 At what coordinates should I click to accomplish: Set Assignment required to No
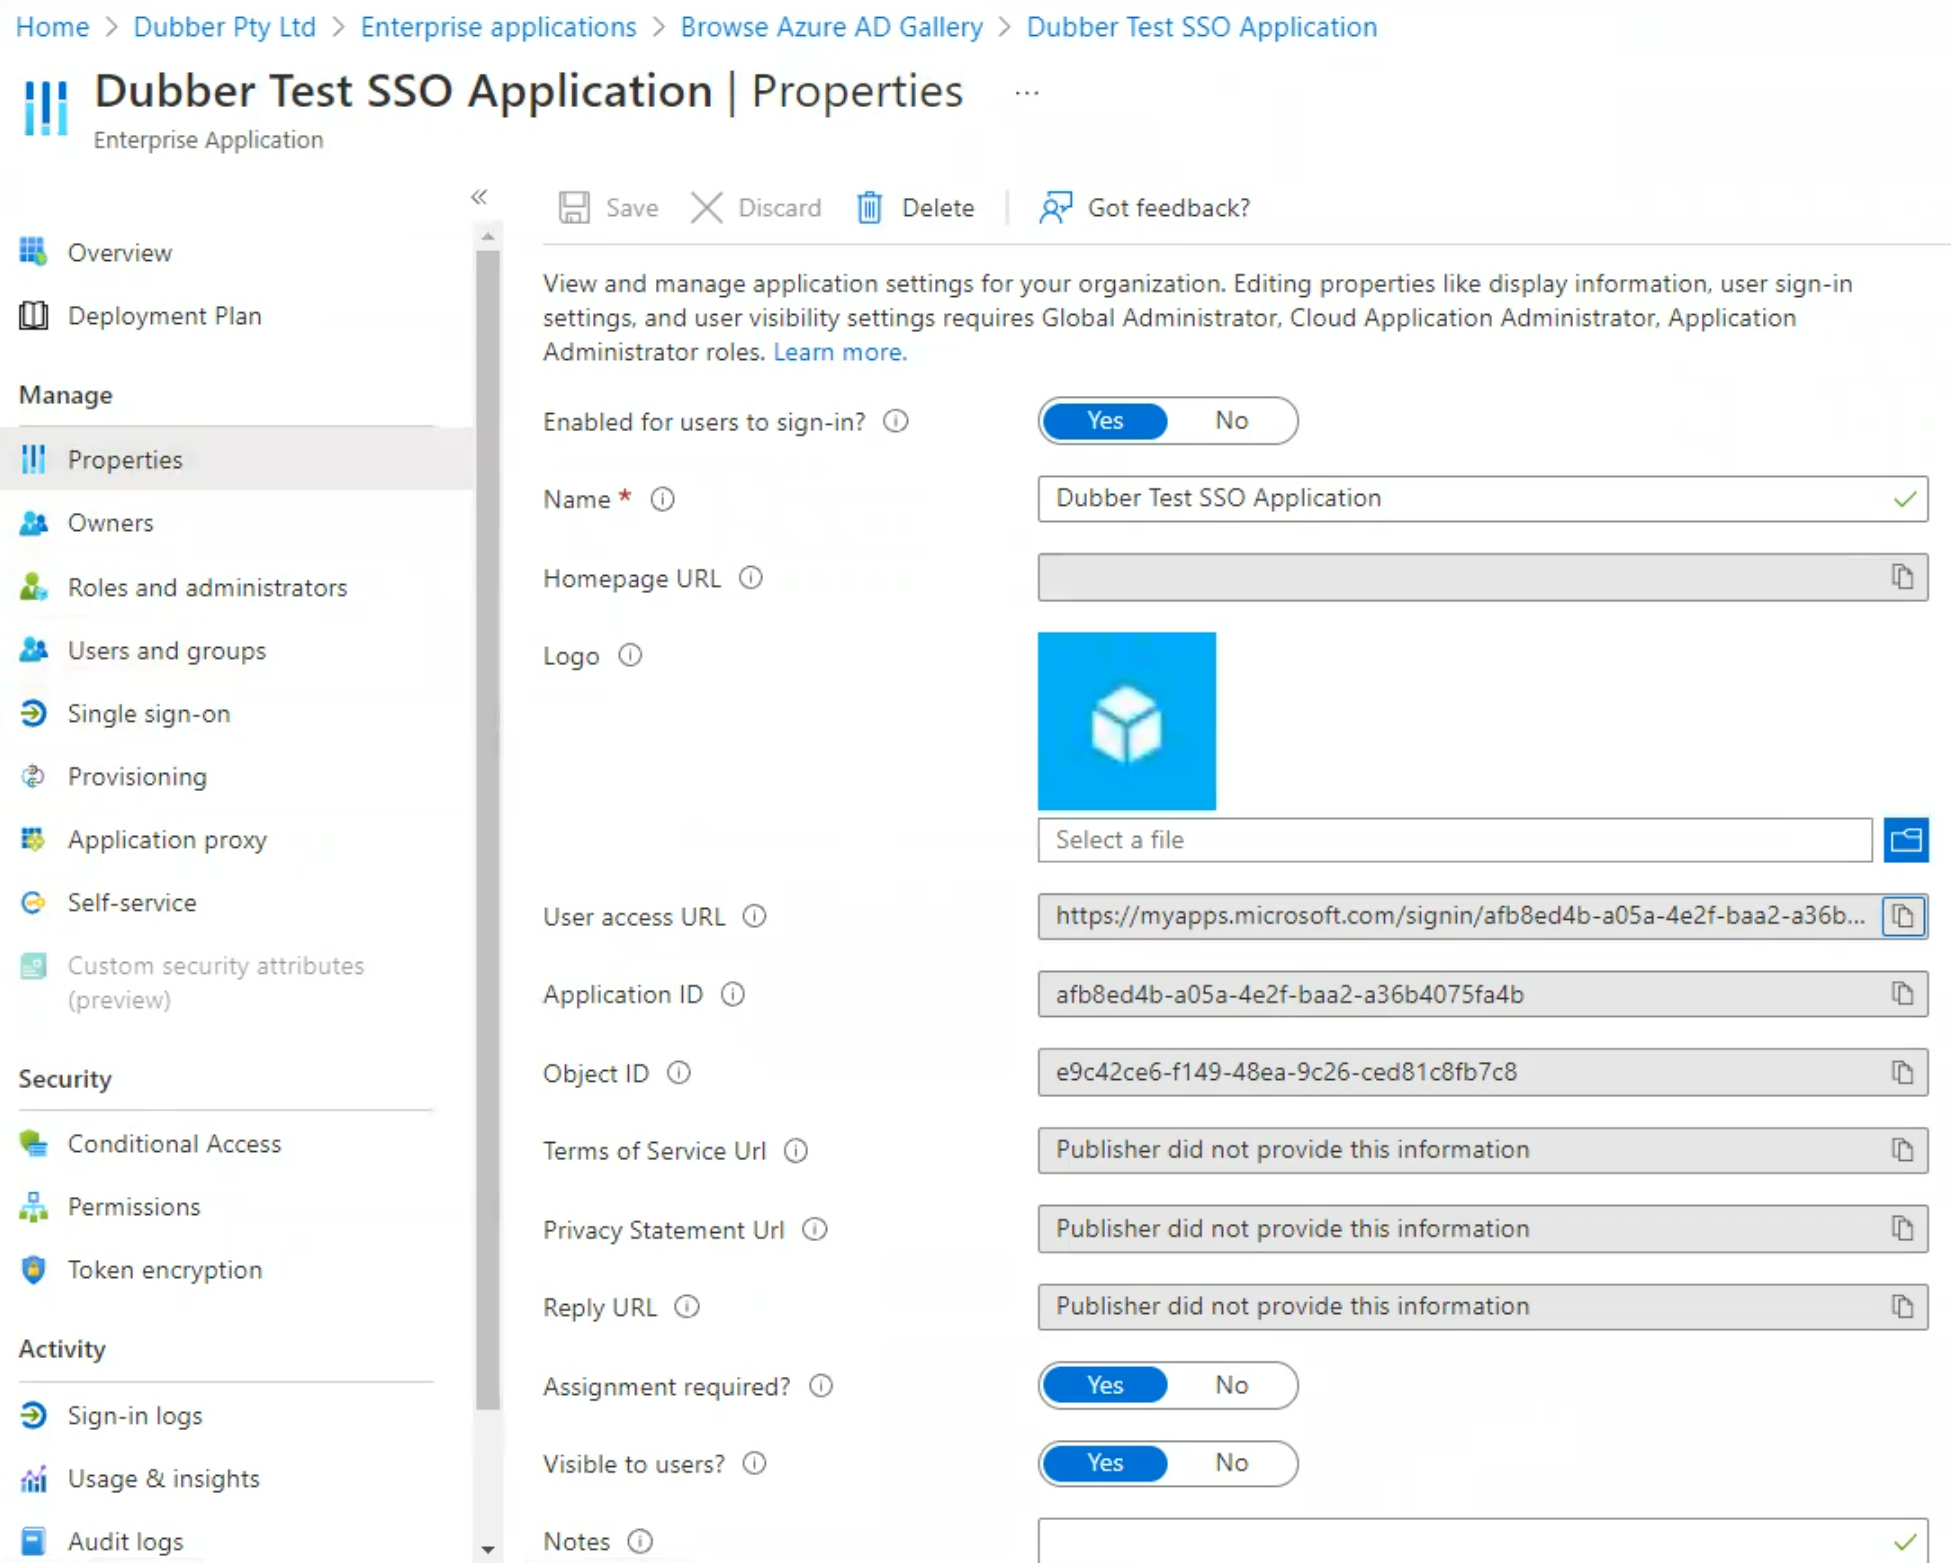(1232, 1385)
